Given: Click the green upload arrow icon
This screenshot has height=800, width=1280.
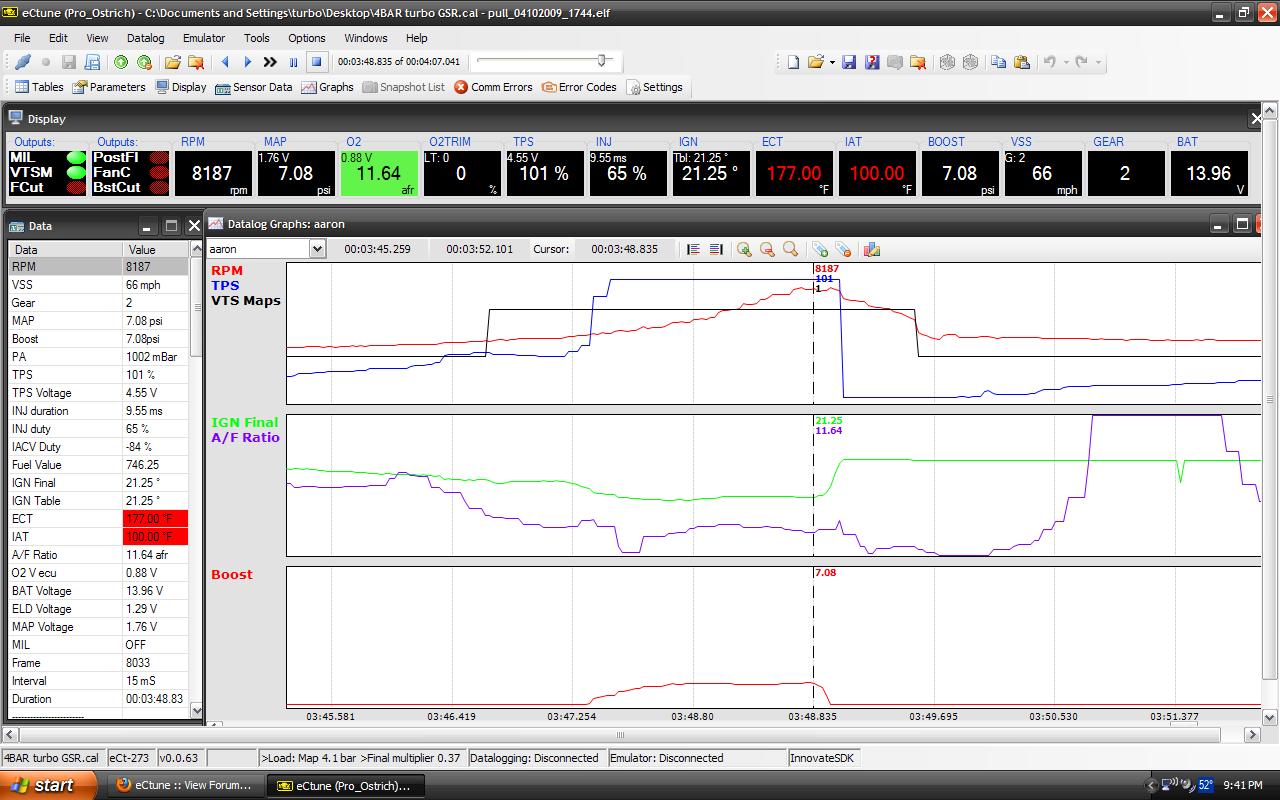Looking at the screenshot, I should point(121,62).
